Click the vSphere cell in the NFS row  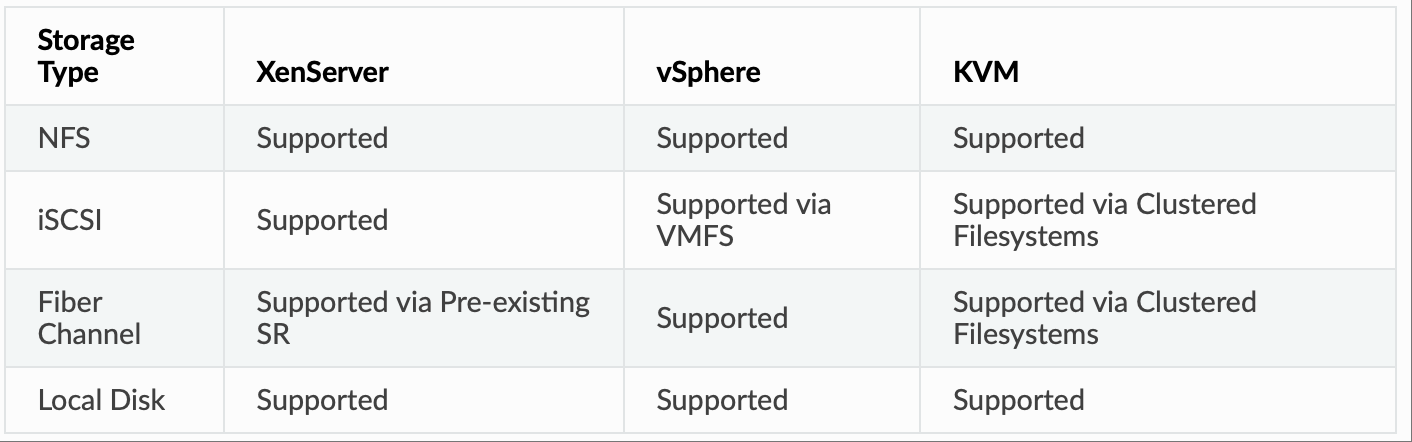tap(722, 137)
